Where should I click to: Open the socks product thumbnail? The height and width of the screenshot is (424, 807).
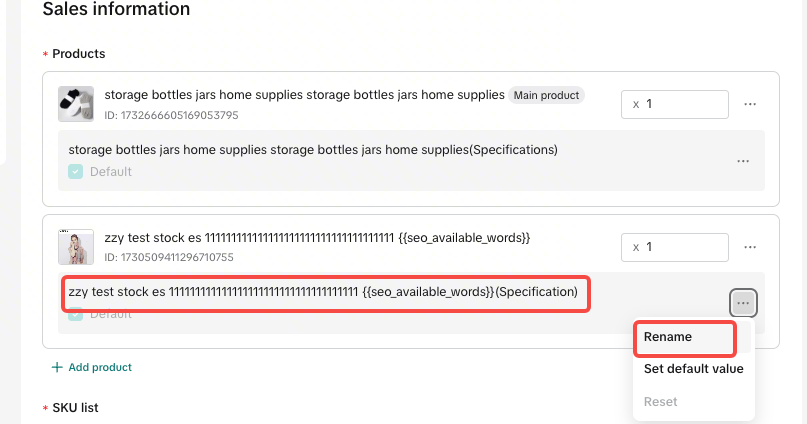pos(76,104)
